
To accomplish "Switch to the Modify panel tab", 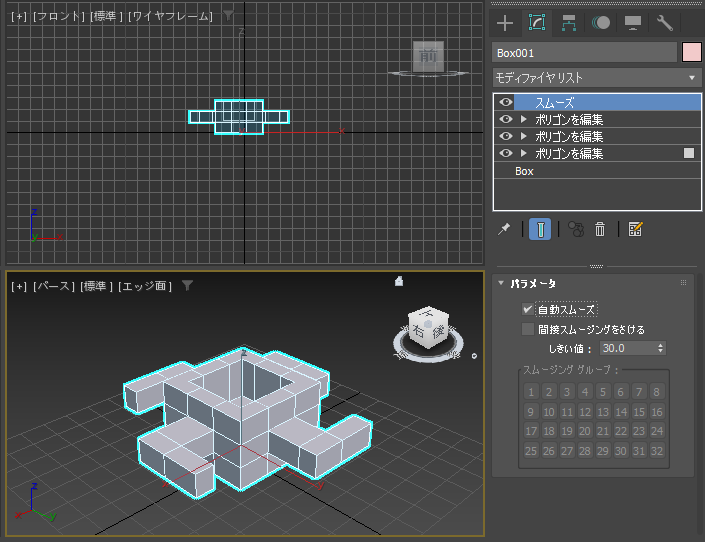I will pos(537,22).
